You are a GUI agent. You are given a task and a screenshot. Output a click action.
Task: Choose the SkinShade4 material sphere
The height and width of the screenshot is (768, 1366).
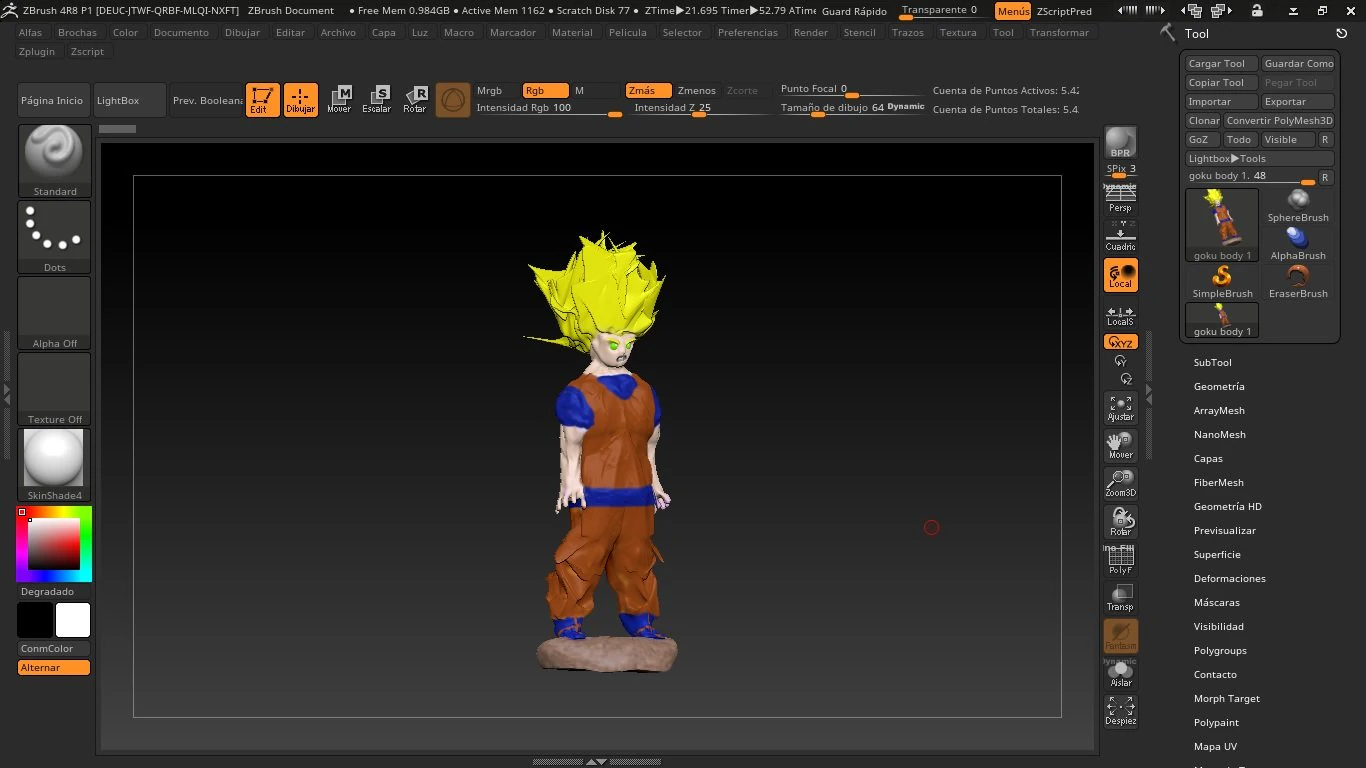click(x=54, y=464)
